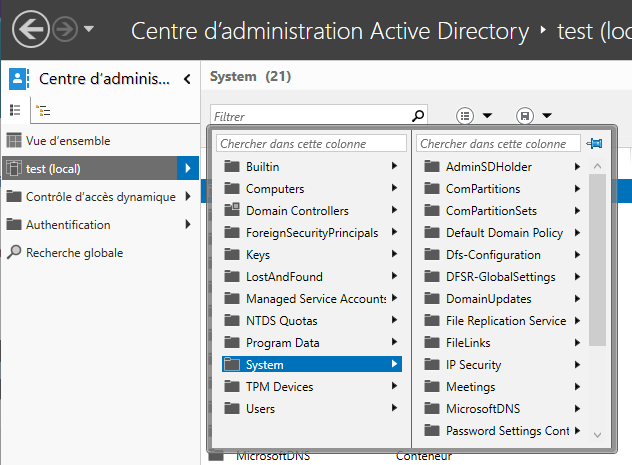Expand the MicrosoftDNS folder arrow
This screenshot has height=465, width=632.
pos(578,409)
